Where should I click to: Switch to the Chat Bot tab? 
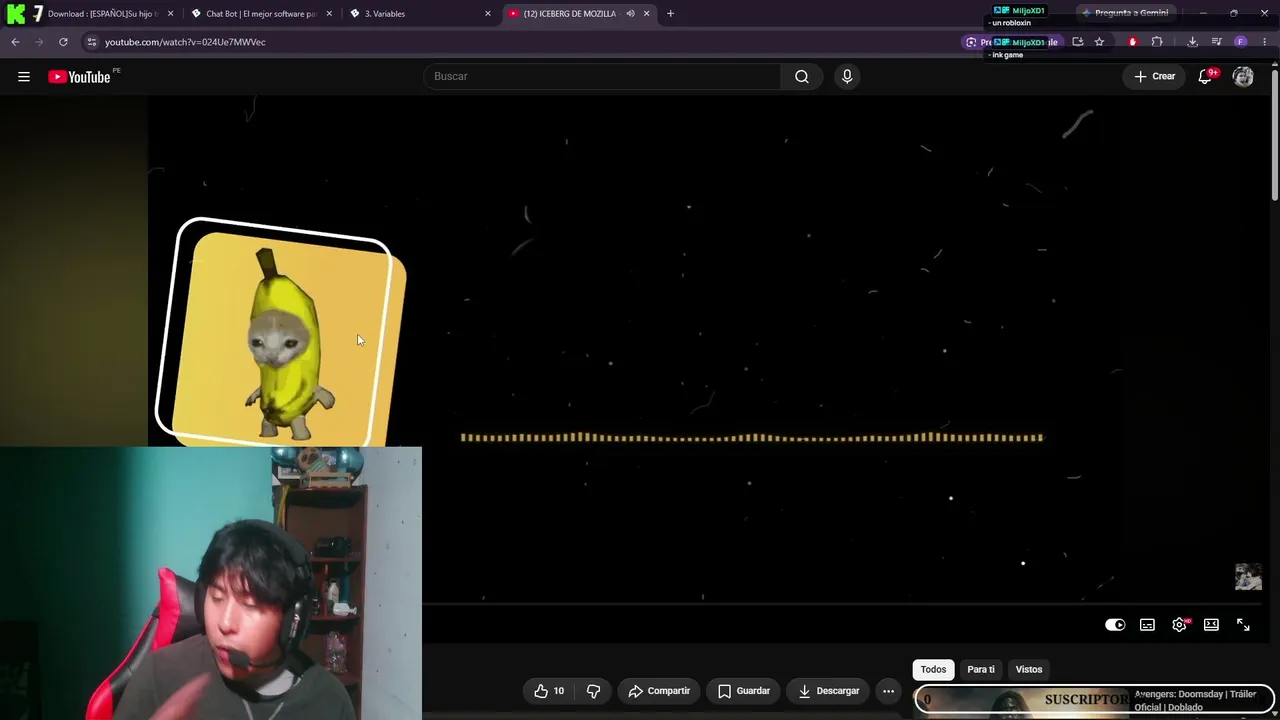[261, 14]
